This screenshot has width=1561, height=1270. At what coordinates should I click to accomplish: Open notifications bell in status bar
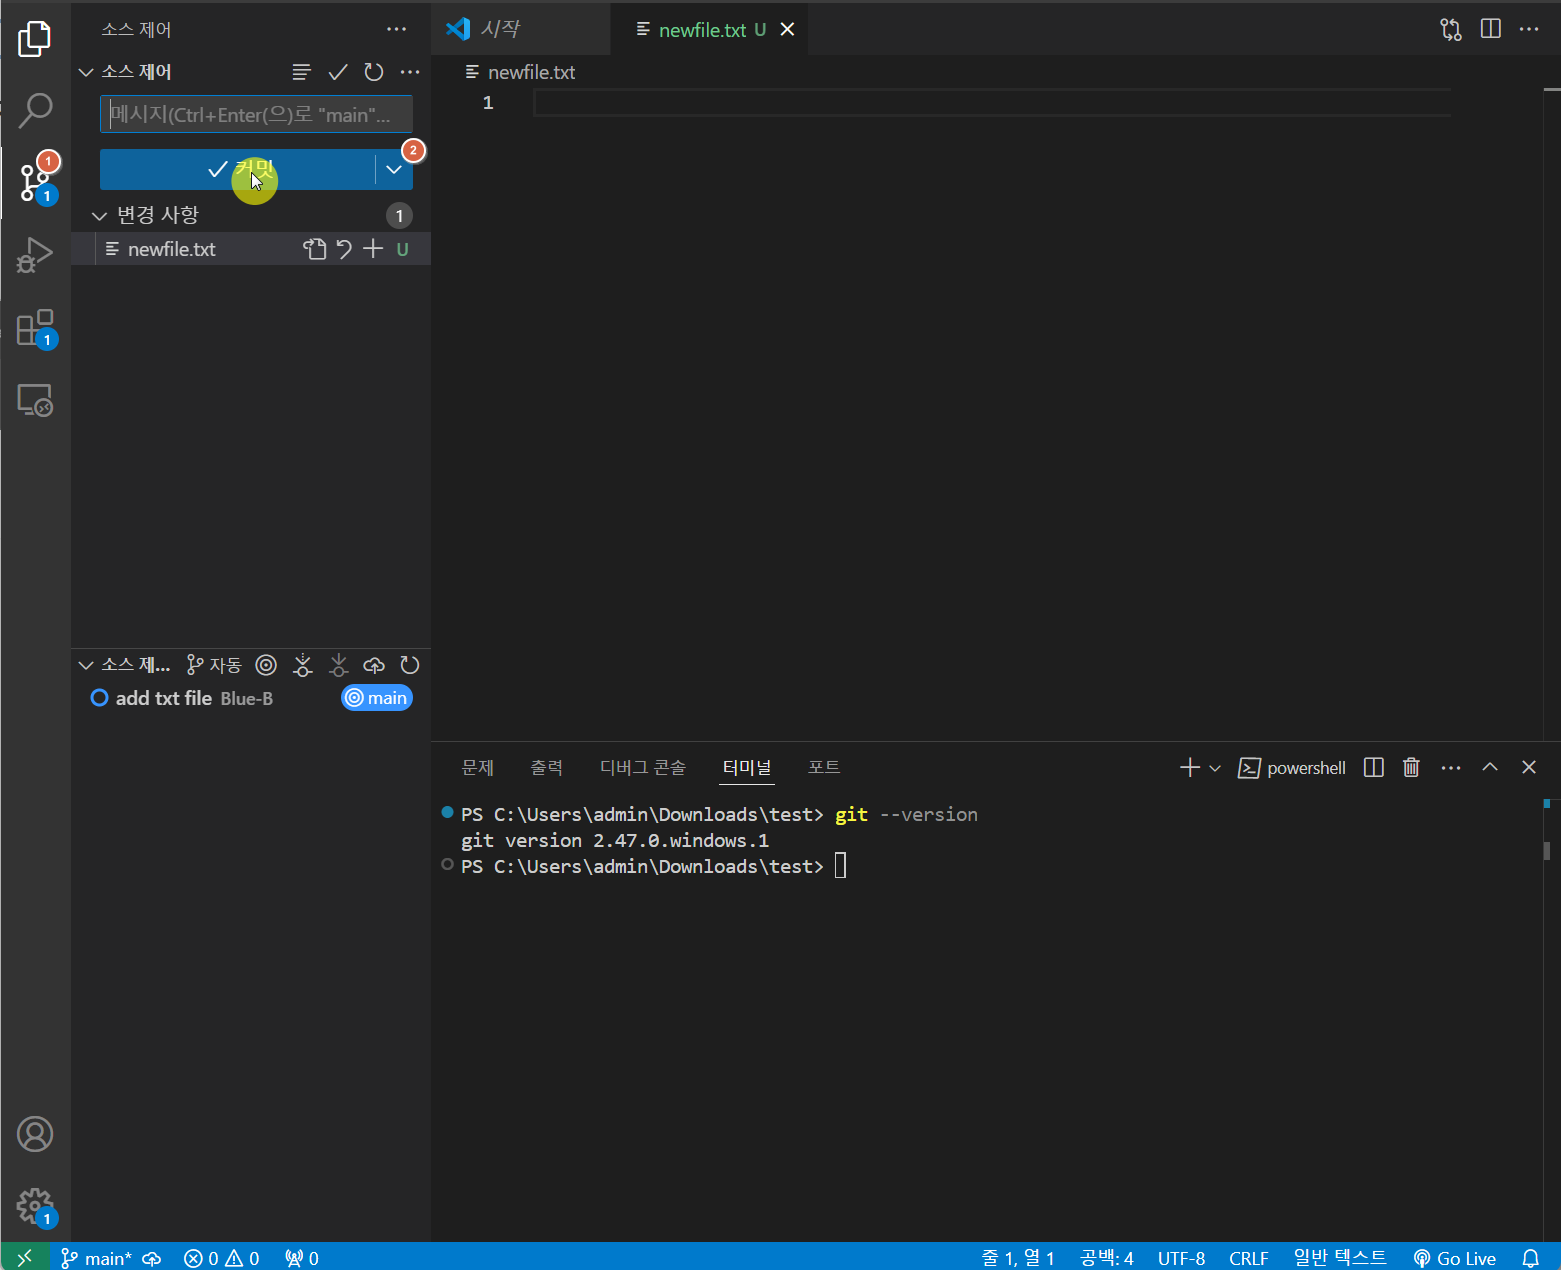pos(1531,1258)
